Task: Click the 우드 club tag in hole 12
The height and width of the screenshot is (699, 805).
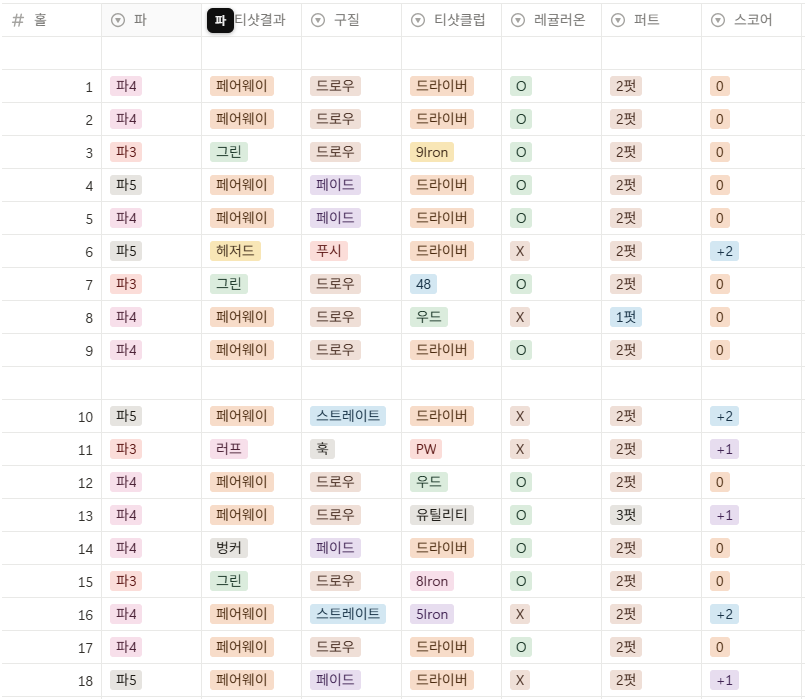Action: click(x=429, y=482)
